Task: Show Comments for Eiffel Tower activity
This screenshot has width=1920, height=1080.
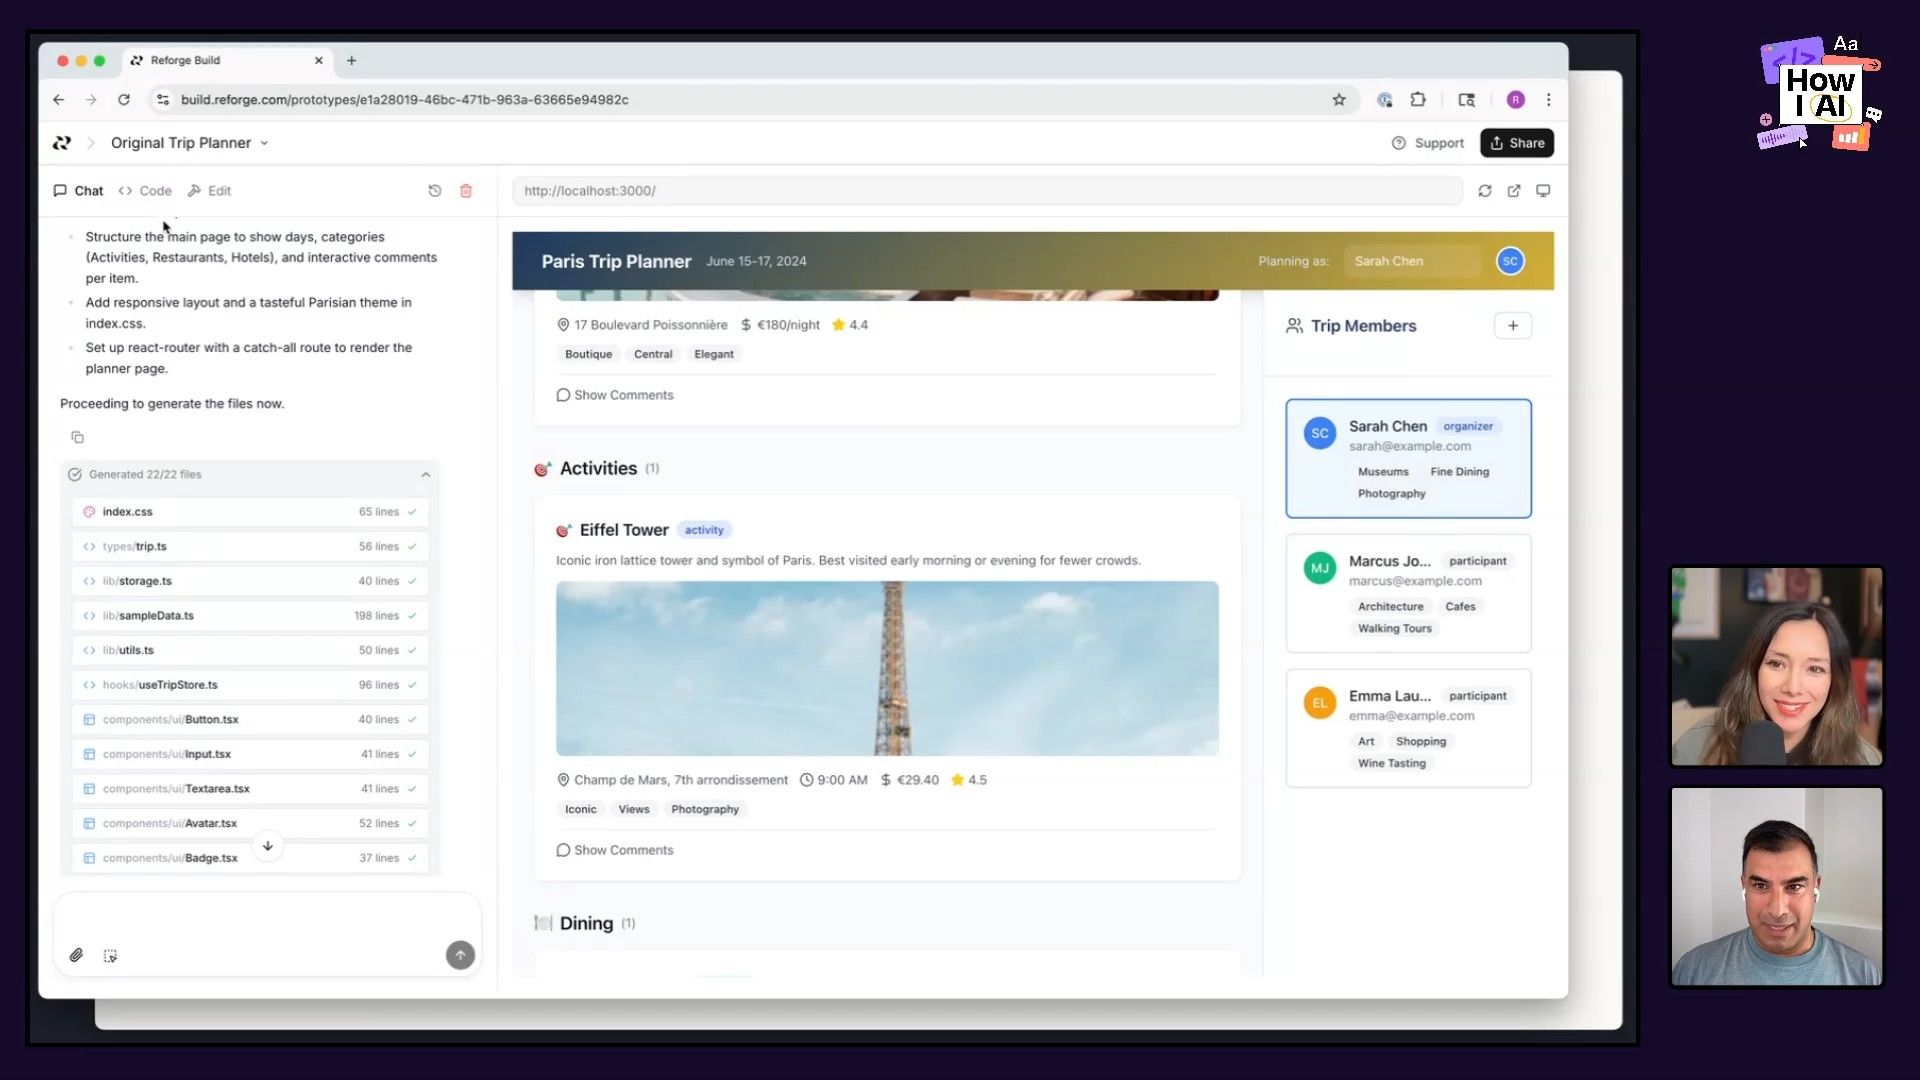Action: (x=615, y=850)
